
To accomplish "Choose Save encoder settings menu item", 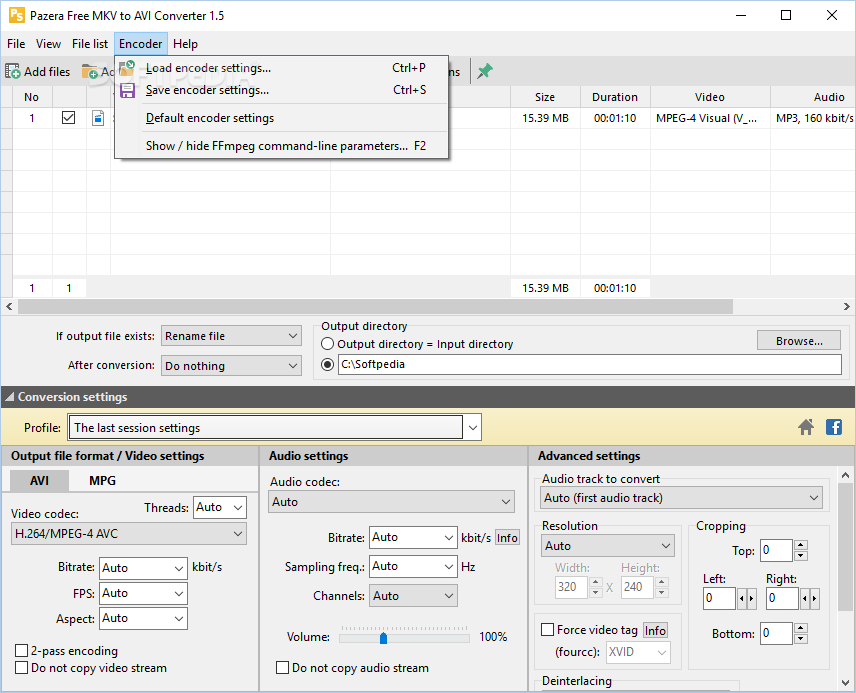I will [281, 90].
